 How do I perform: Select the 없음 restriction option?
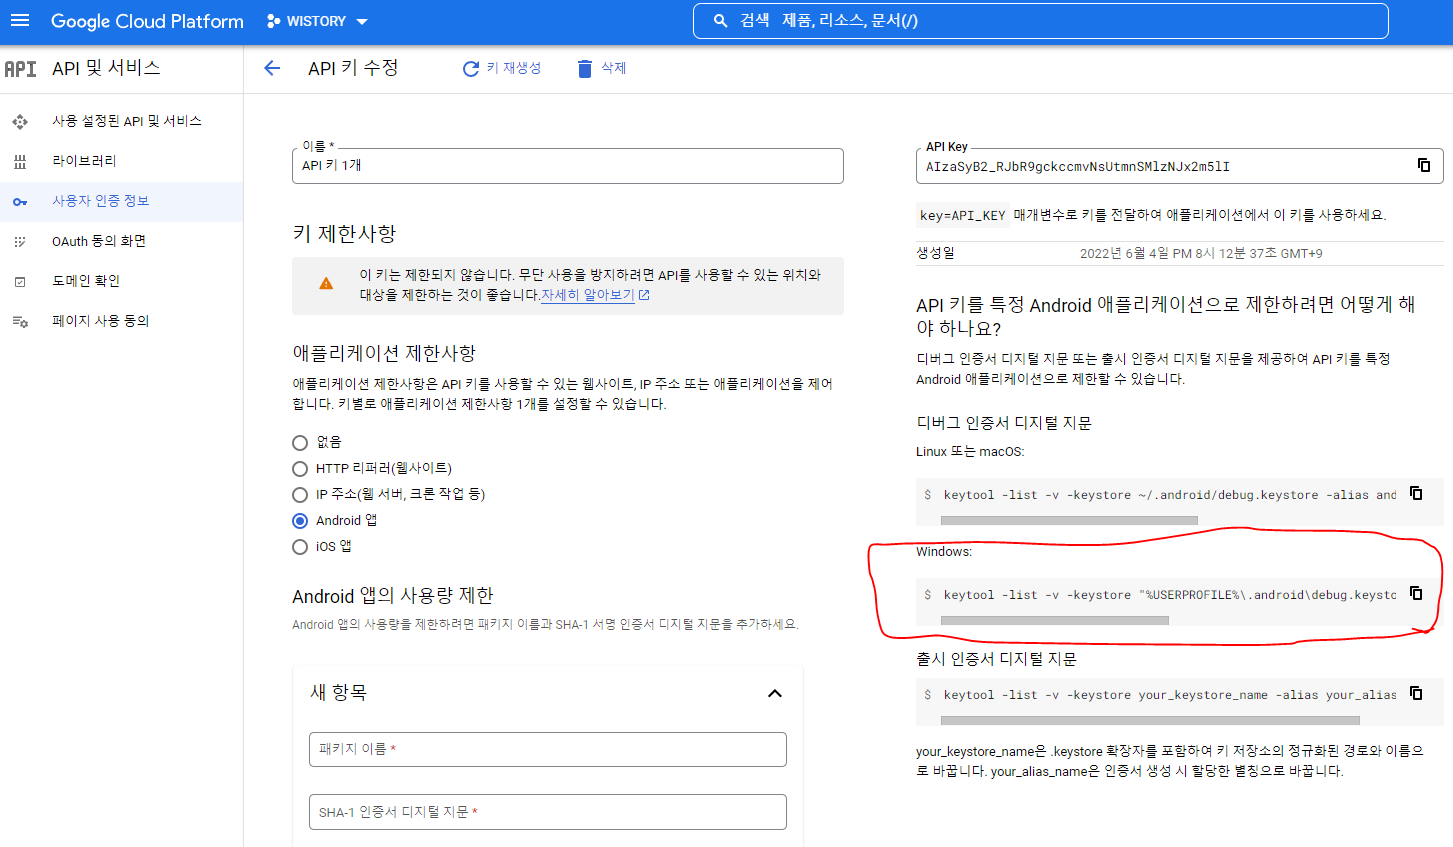click(x=300, y=443)
